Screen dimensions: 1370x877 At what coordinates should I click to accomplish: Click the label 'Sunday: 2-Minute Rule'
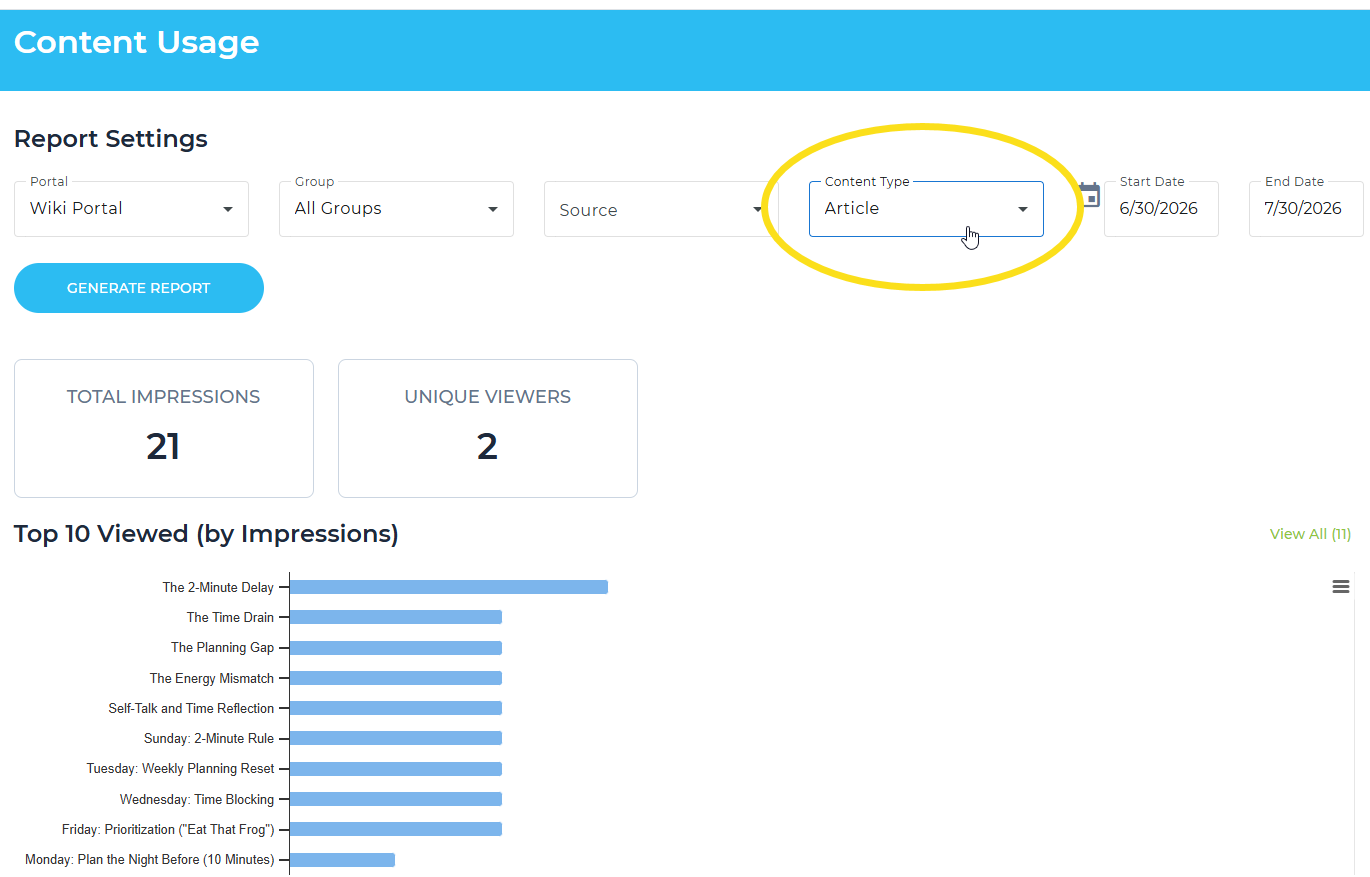[209, 738]
